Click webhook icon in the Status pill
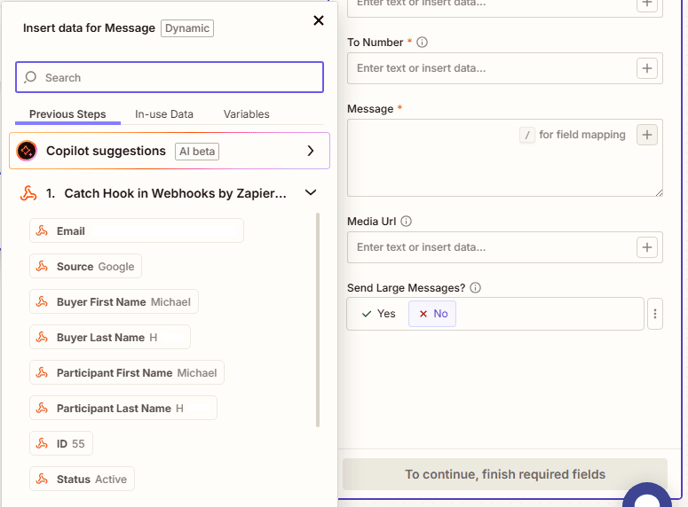This screenshot has height=507, width=688. pos(42,479)
